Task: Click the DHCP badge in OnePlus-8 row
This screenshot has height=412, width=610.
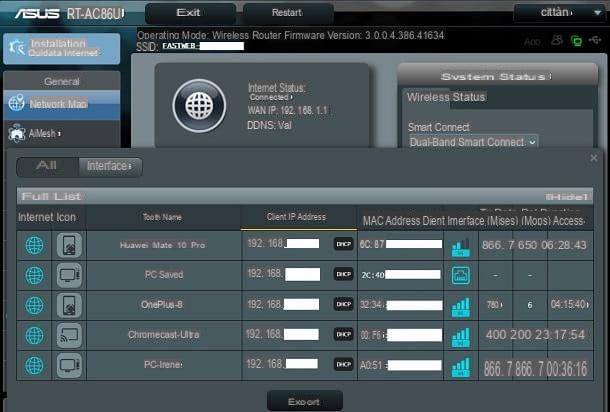Action: tap(344, 304)
